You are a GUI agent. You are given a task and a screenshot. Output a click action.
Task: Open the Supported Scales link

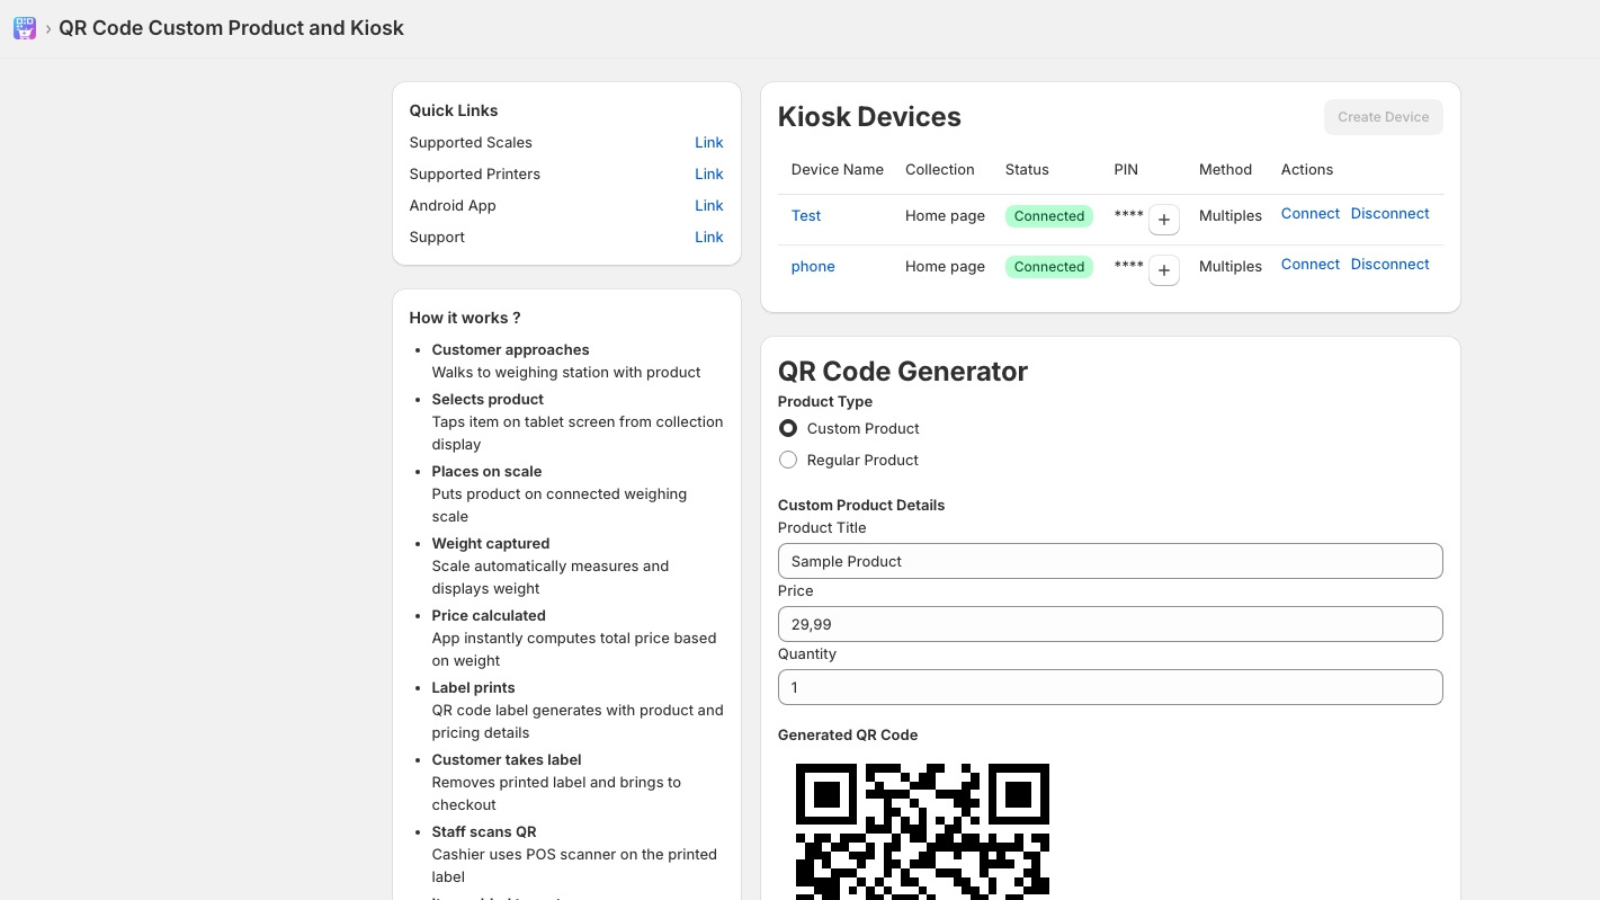click(708, 143)
